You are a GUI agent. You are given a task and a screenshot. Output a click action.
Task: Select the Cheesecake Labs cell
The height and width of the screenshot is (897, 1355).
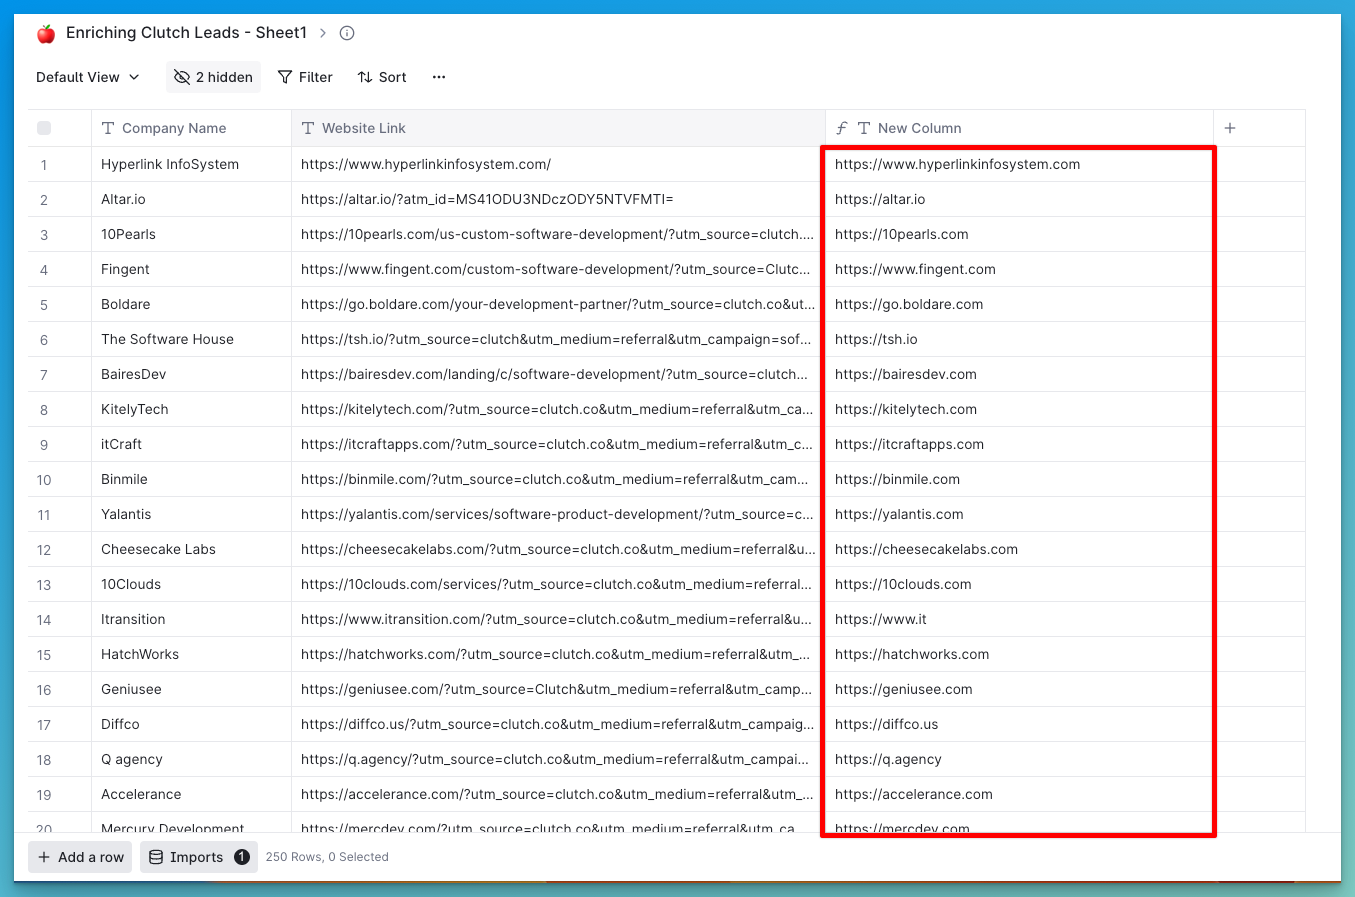pos(191,549)
